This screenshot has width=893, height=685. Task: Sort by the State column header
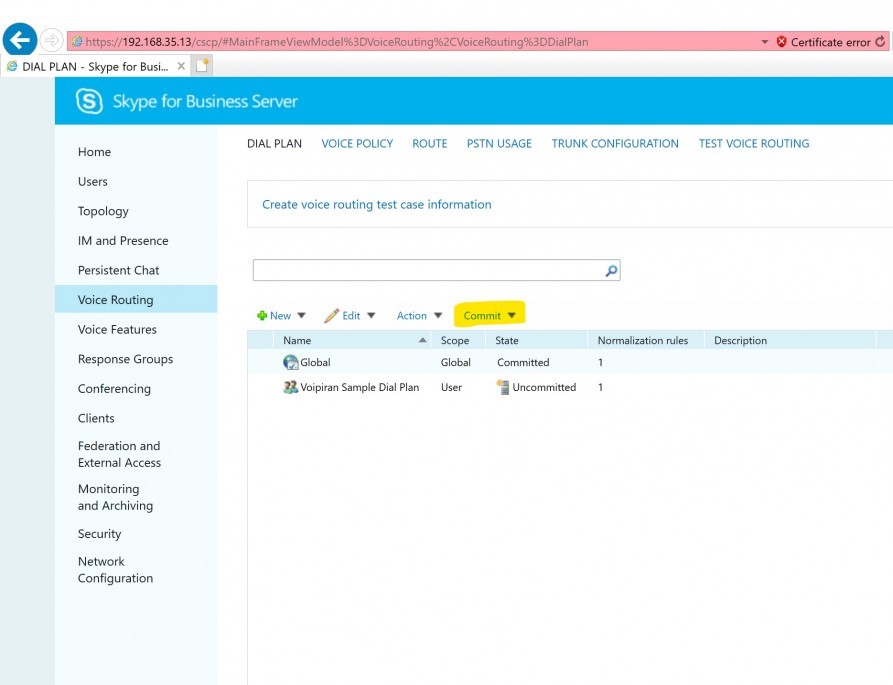coord(507,341)
